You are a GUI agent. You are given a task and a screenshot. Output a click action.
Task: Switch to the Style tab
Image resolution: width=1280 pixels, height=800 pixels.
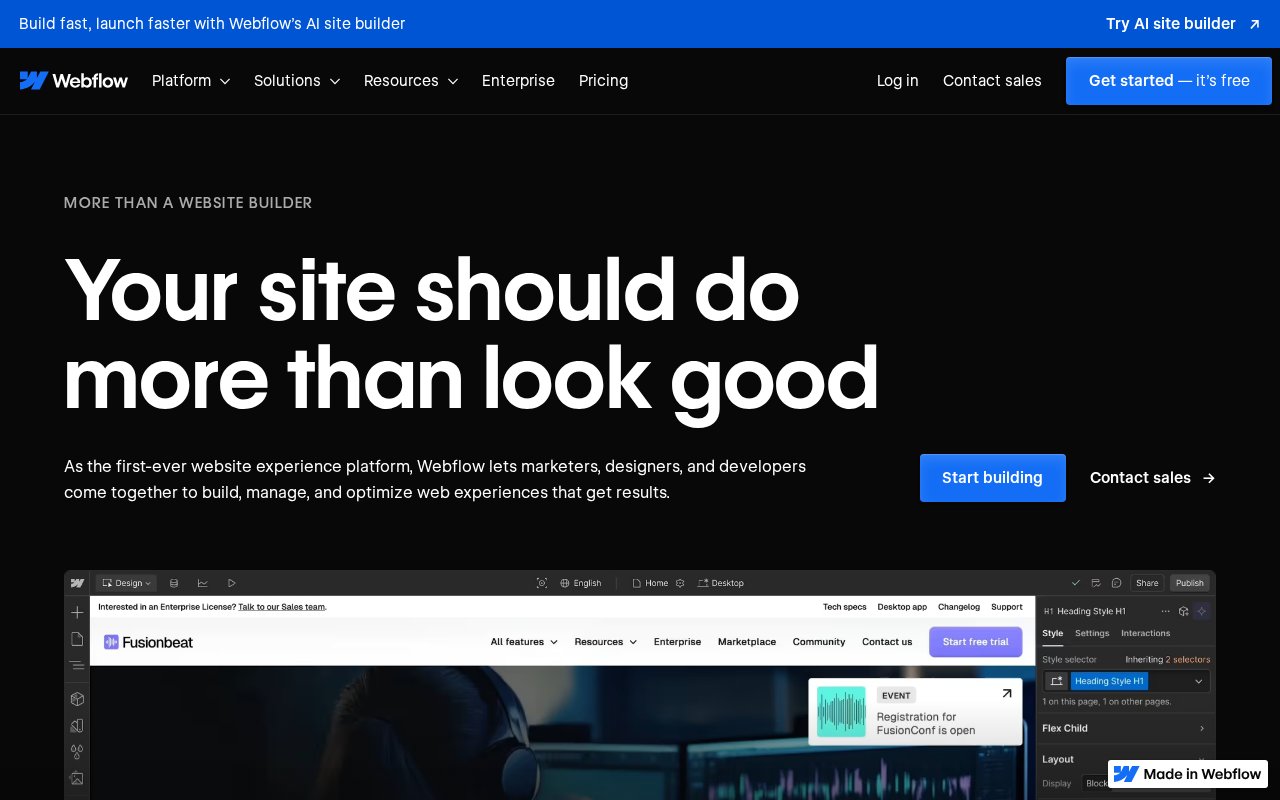1053,633
